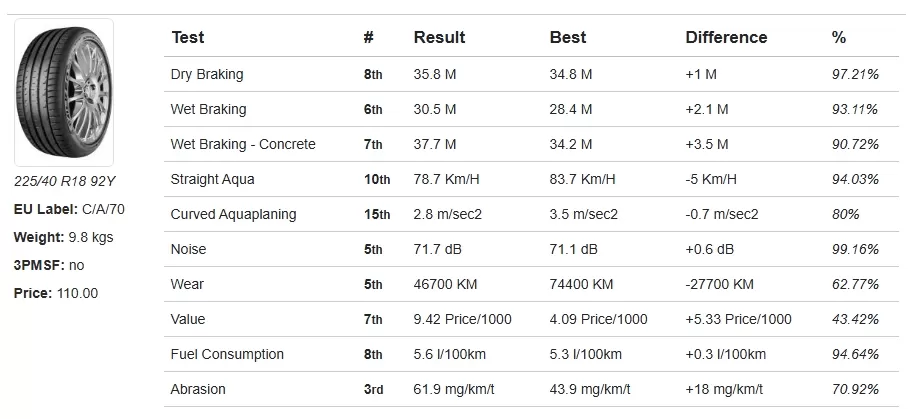The width and height of the screenshot is (921, 419).
Task: Click the Wet Braking test name
Action: click(209, 109)
